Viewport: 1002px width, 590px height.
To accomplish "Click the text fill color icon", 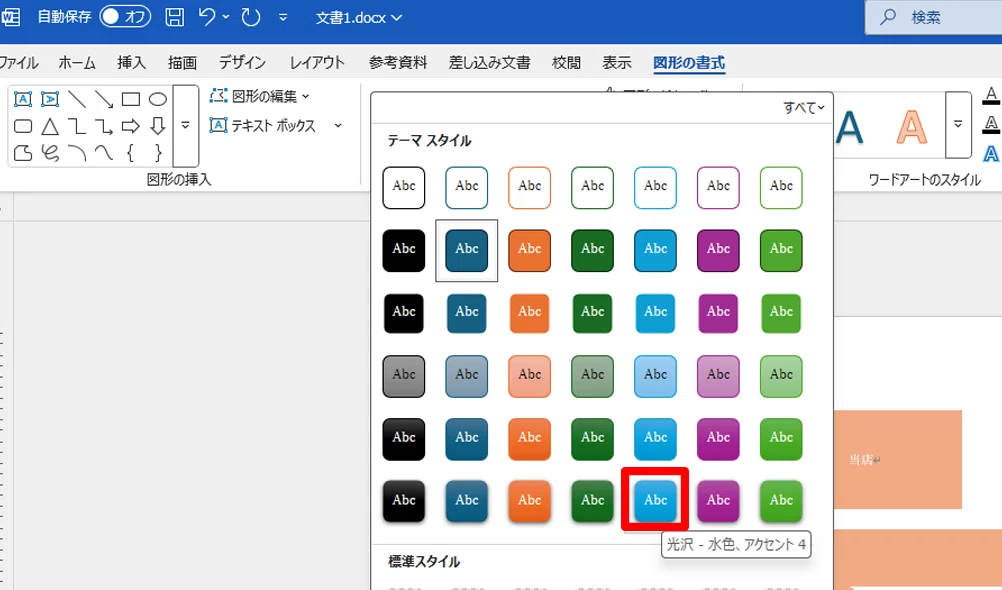I will 991,97.
